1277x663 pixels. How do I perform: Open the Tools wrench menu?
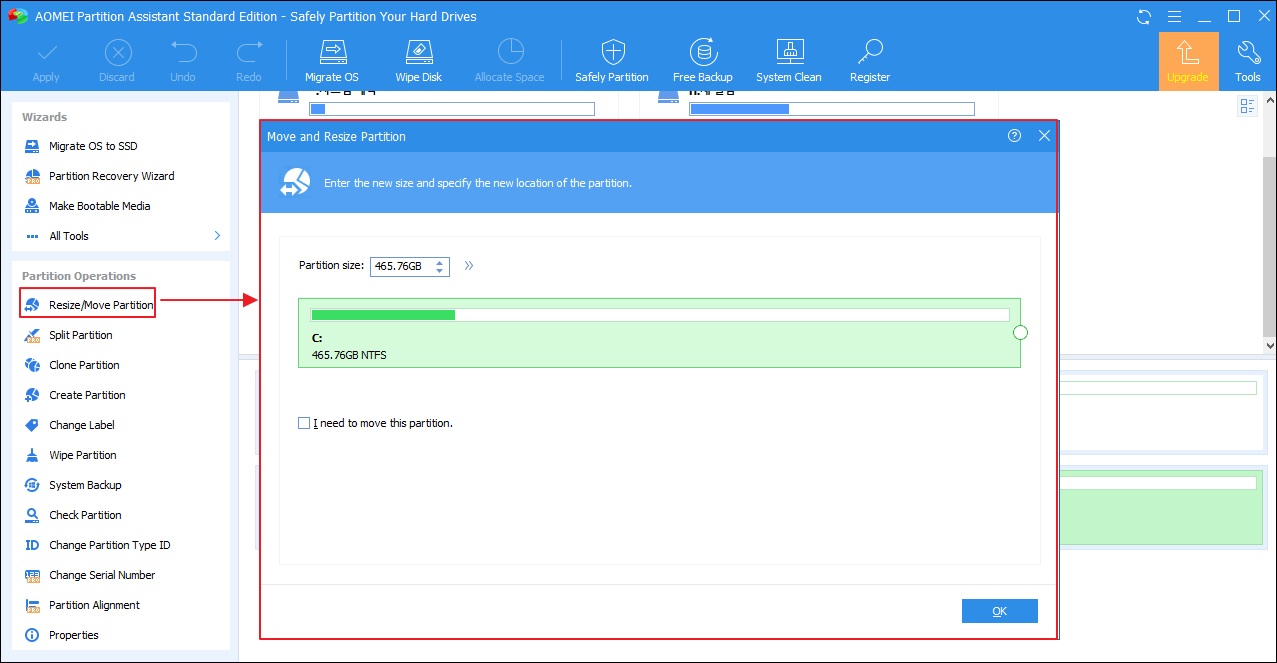coord(1248,61)
